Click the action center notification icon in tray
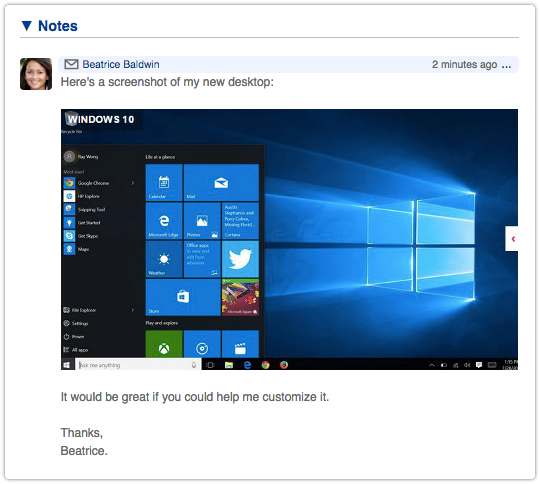This screenshot has width=540, height=484. click(x=479, y=365)
